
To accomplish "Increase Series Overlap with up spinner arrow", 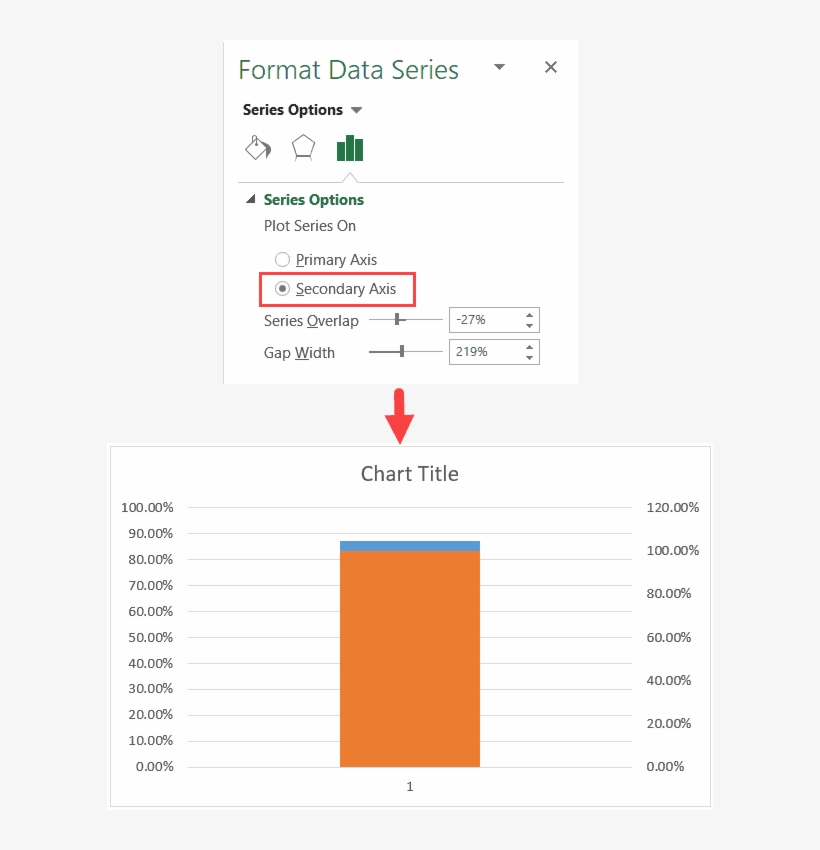I will point(529,315).
